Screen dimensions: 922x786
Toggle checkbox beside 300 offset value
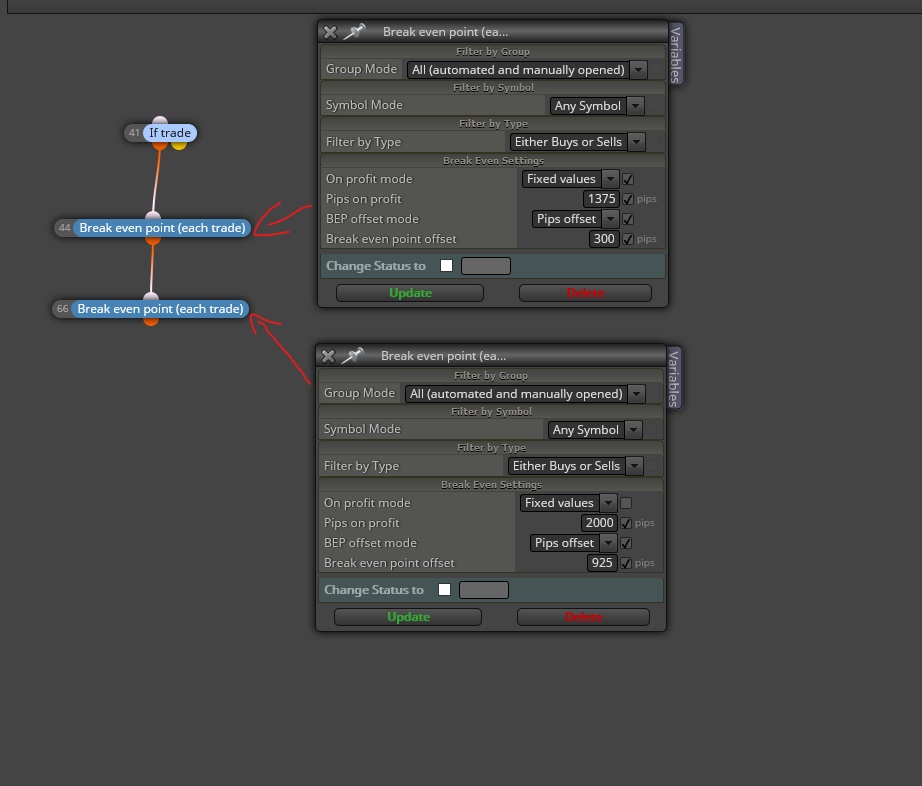[628, 239]
